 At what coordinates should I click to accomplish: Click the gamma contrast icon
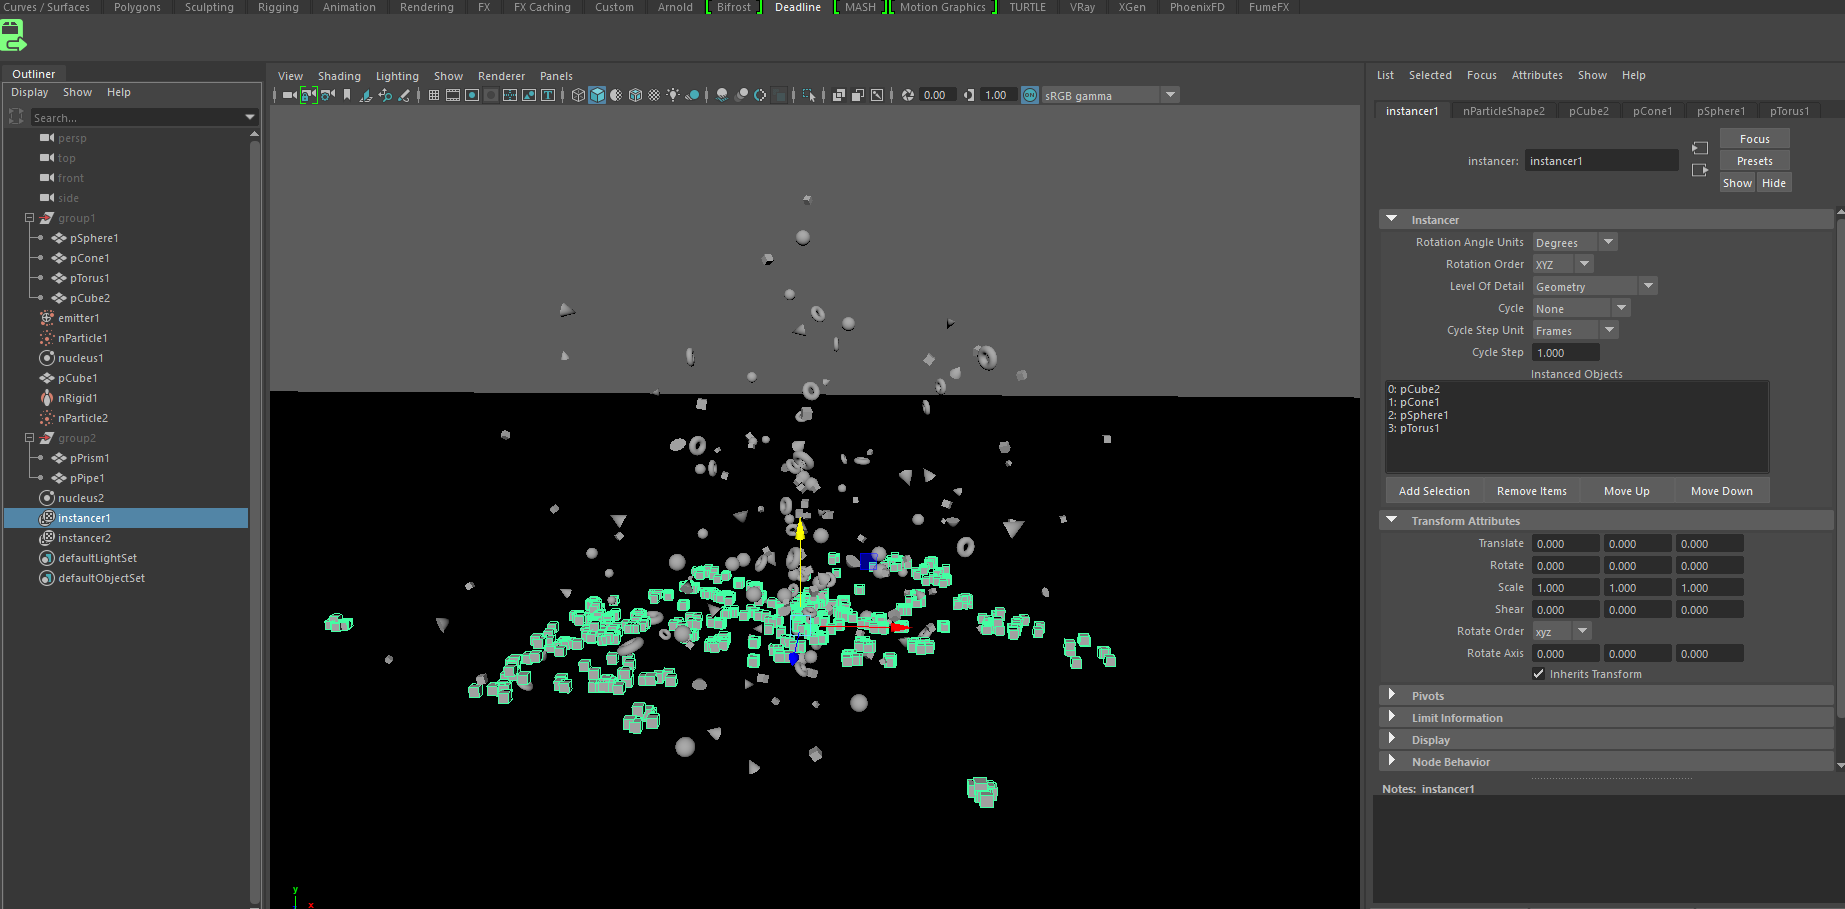[x=968, y=95]
